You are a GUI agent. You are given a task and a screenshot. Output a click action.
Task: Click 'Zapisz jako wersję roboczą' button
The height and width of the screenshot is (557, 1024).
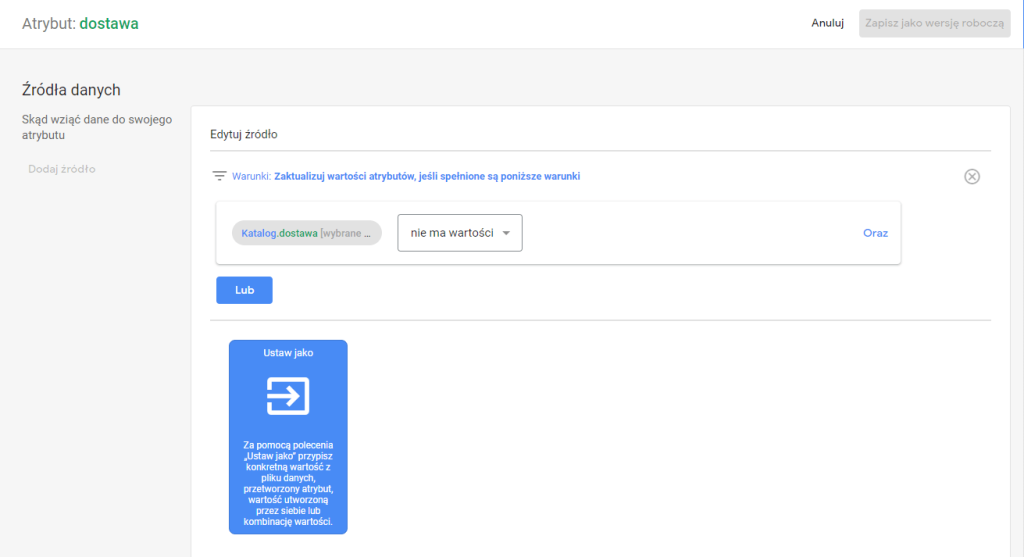[934, 23]
